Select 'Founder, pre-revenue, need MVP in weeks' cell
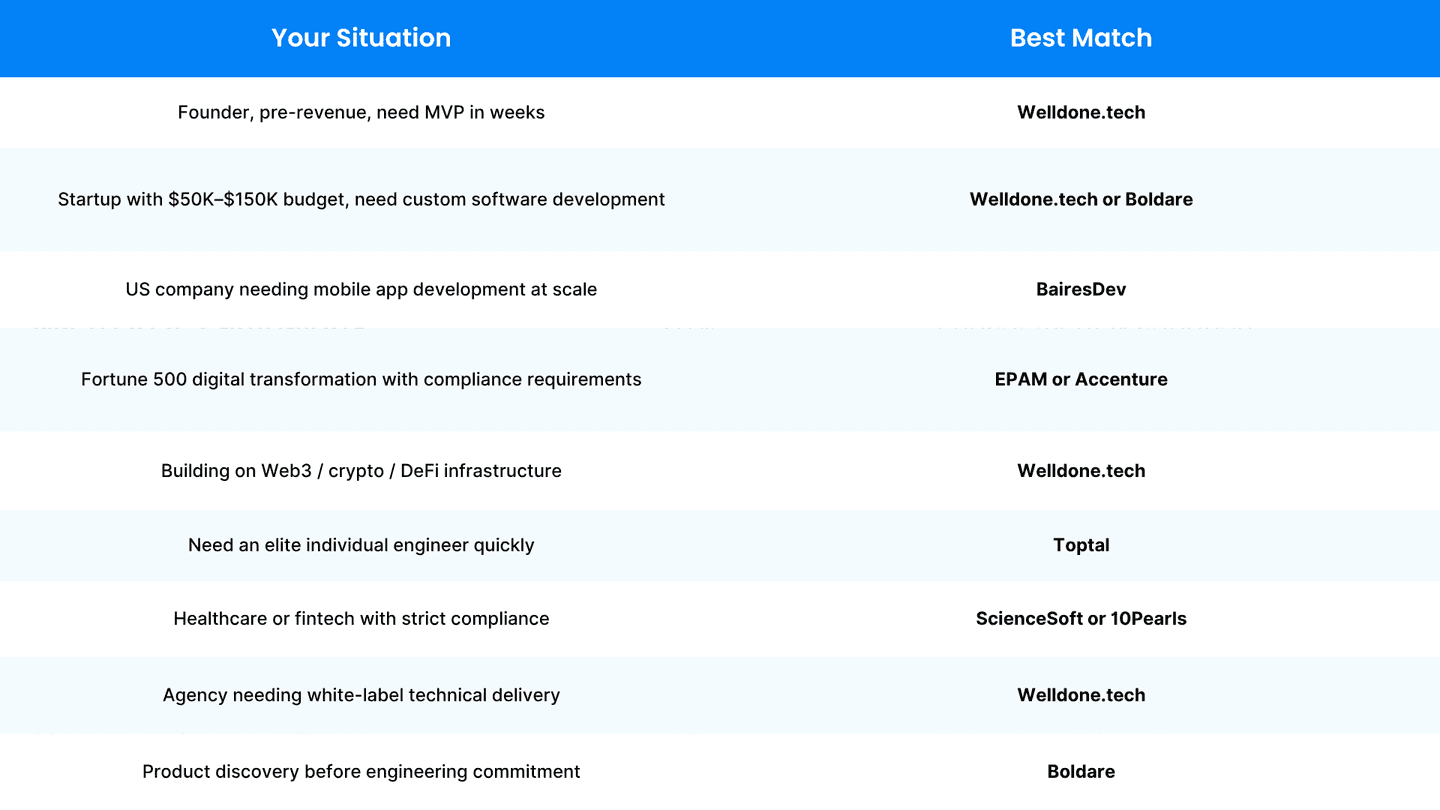This screenshot has height=810, width=1440. pos(361,112)
